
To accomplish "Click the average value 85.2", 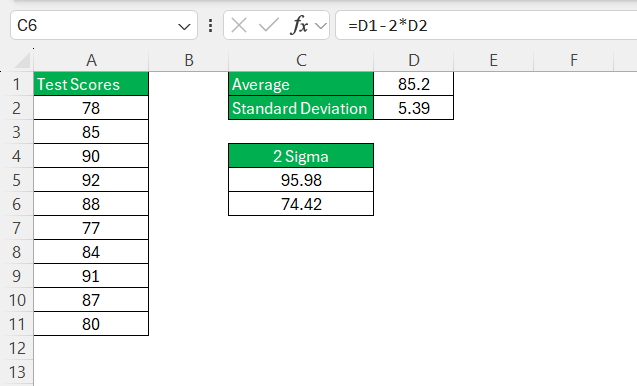I will [414, 84].
